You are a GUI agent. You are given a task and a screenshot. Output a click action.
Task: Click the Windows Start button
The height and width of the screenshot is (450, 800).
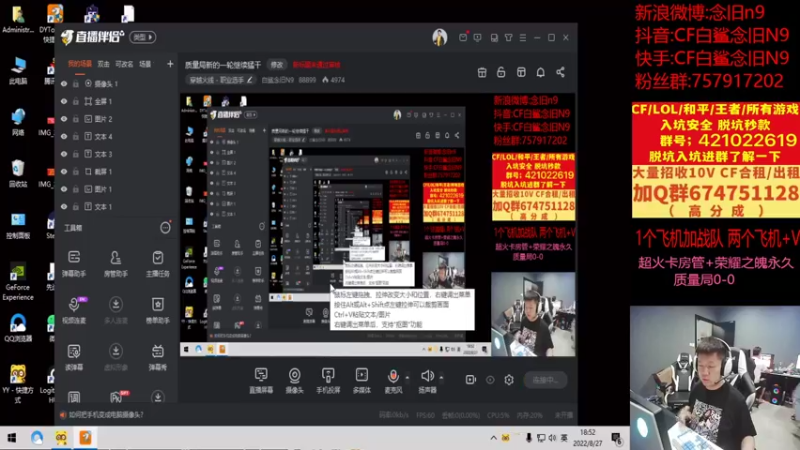(x=11, y=438)
